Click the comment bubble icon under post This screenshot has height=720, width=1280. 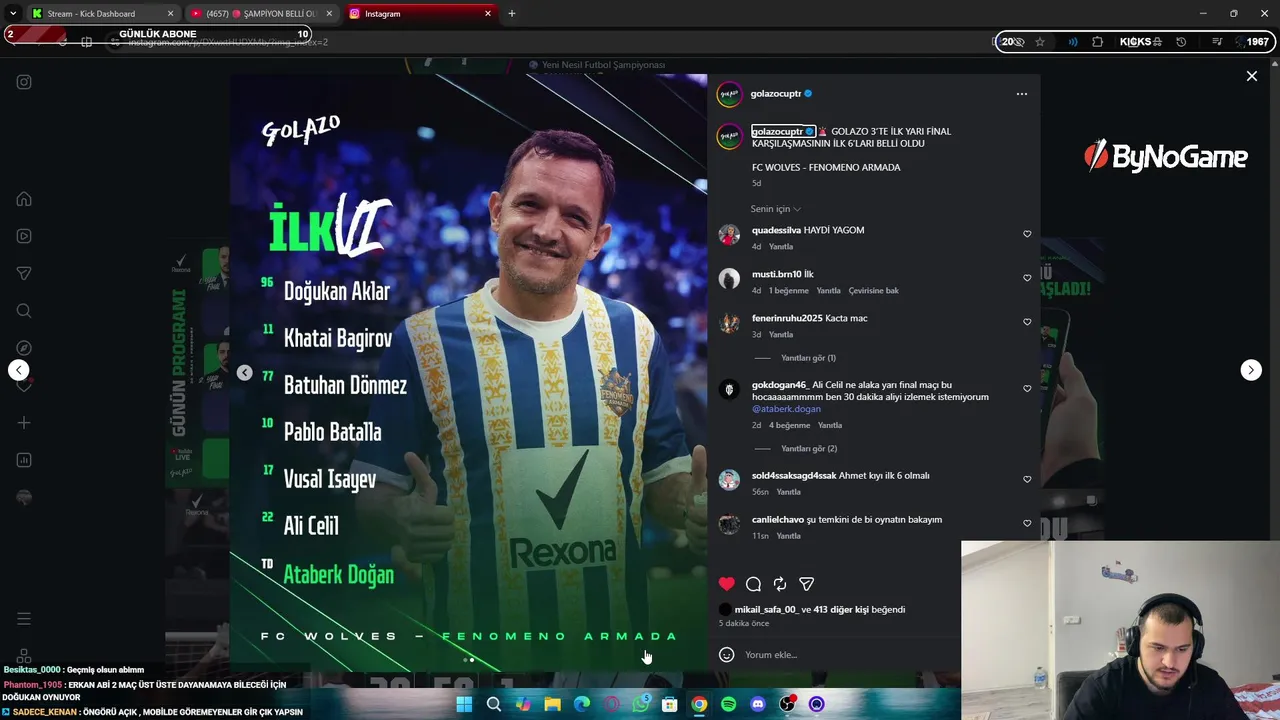[x=753, y=584]
